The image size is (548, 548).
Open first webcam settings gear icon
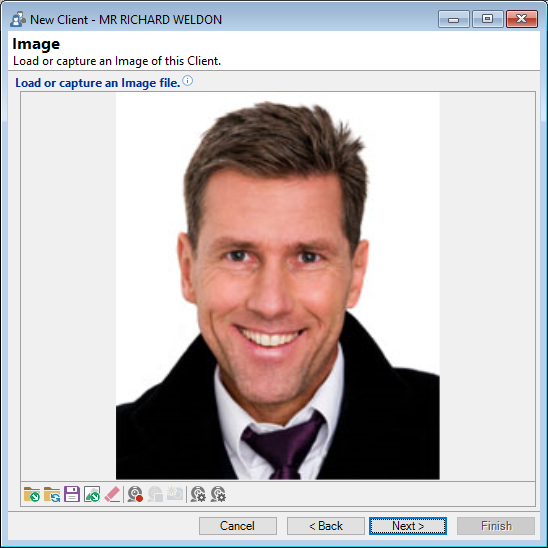coord(198,495)
